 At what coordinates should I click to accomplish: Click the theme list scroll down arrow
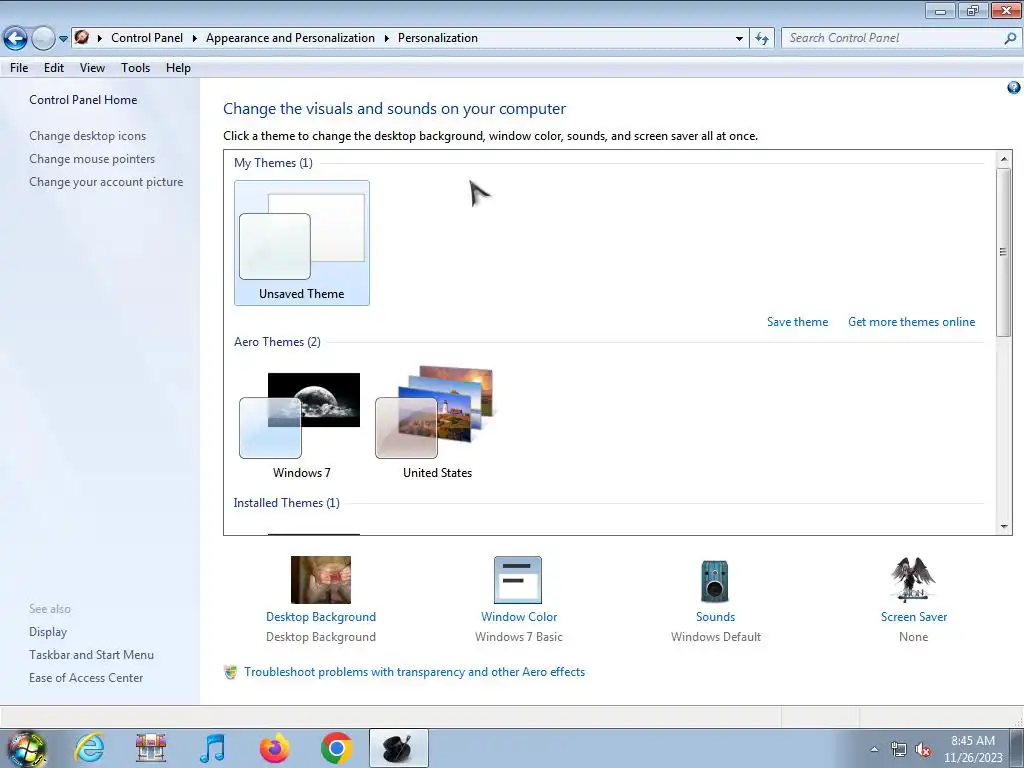coord(1004,526)
